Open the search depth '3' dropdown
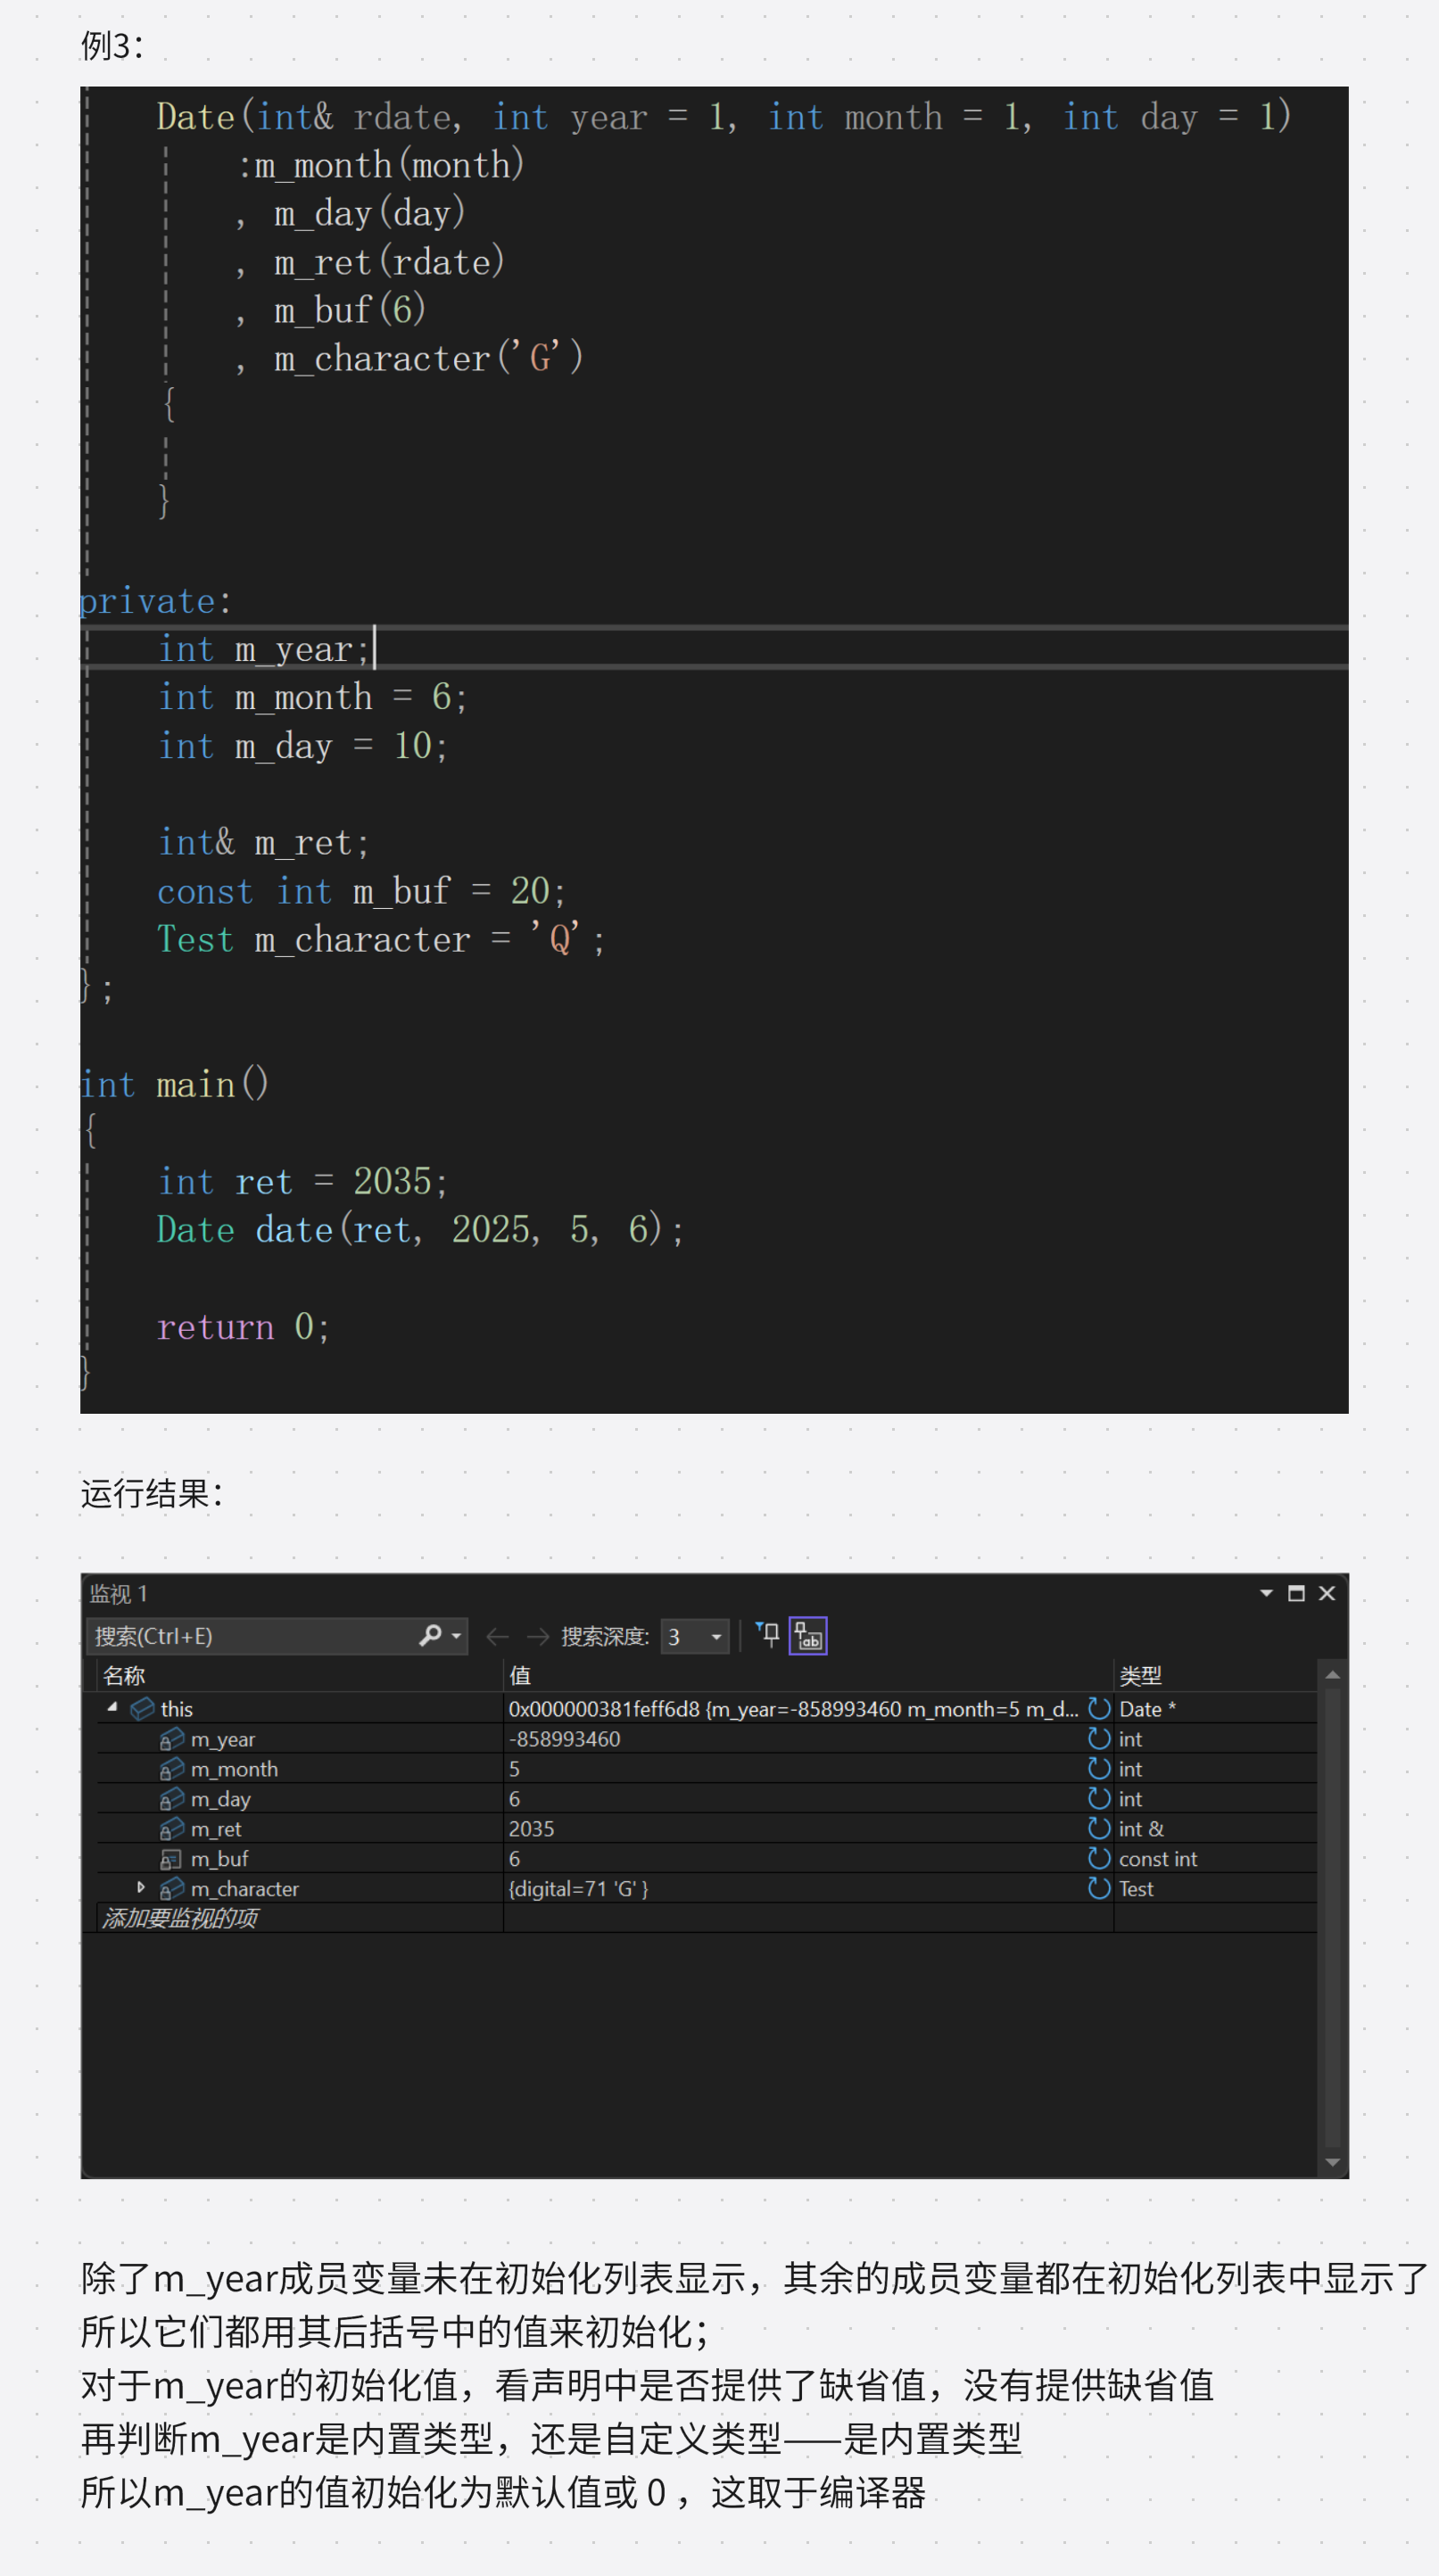 (695, 1636)
